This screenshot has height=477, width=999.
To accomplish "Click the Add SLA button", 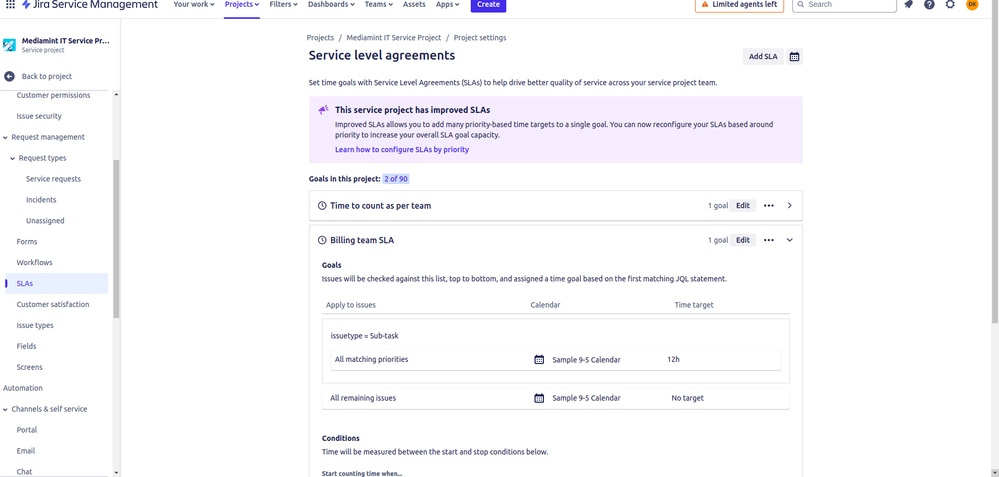I will pyautogui.click(x=763, y=57).
